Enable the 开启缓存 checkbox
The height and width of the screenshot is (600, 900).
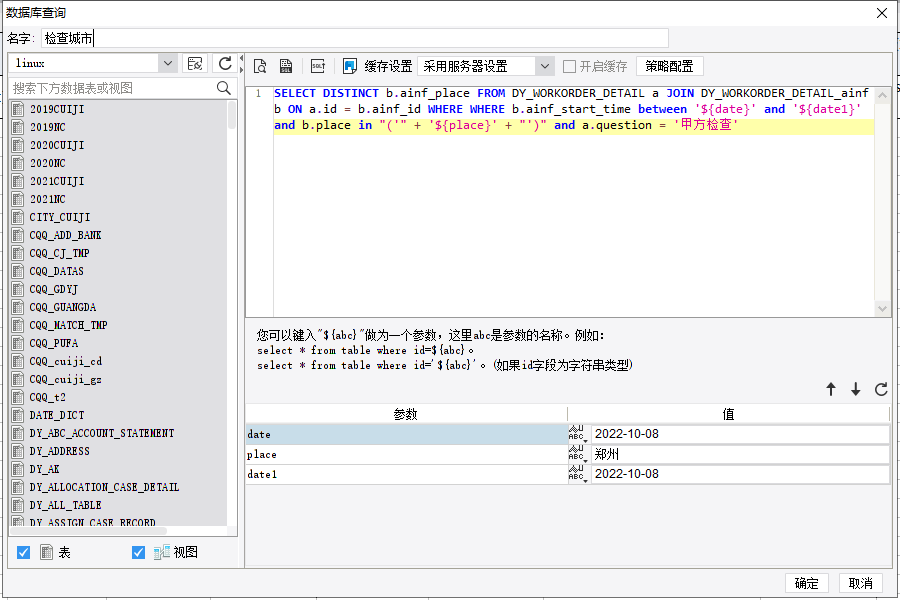(x=569, y=66)
